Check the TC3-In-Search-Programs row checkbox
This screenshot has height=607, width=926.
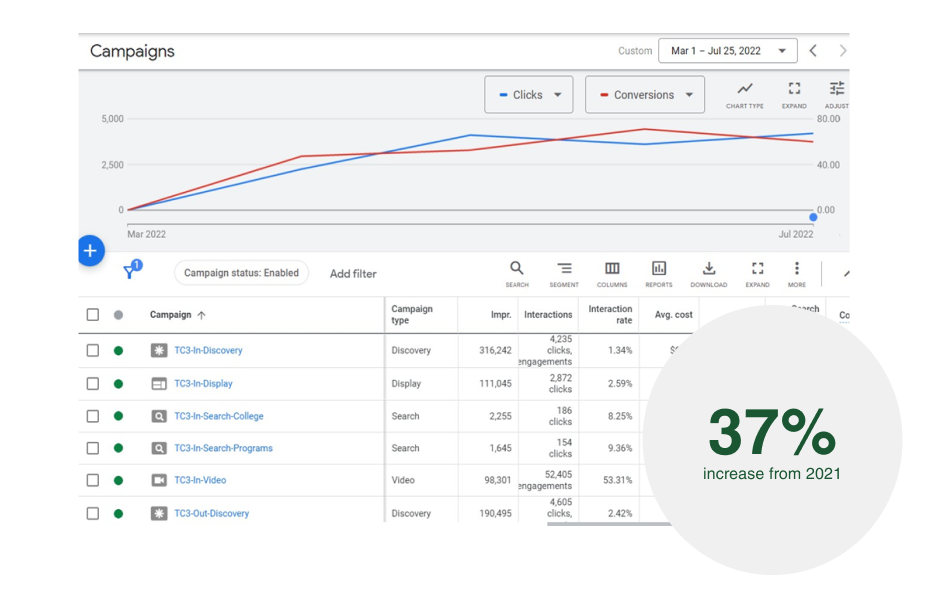(x=93, y=448)
